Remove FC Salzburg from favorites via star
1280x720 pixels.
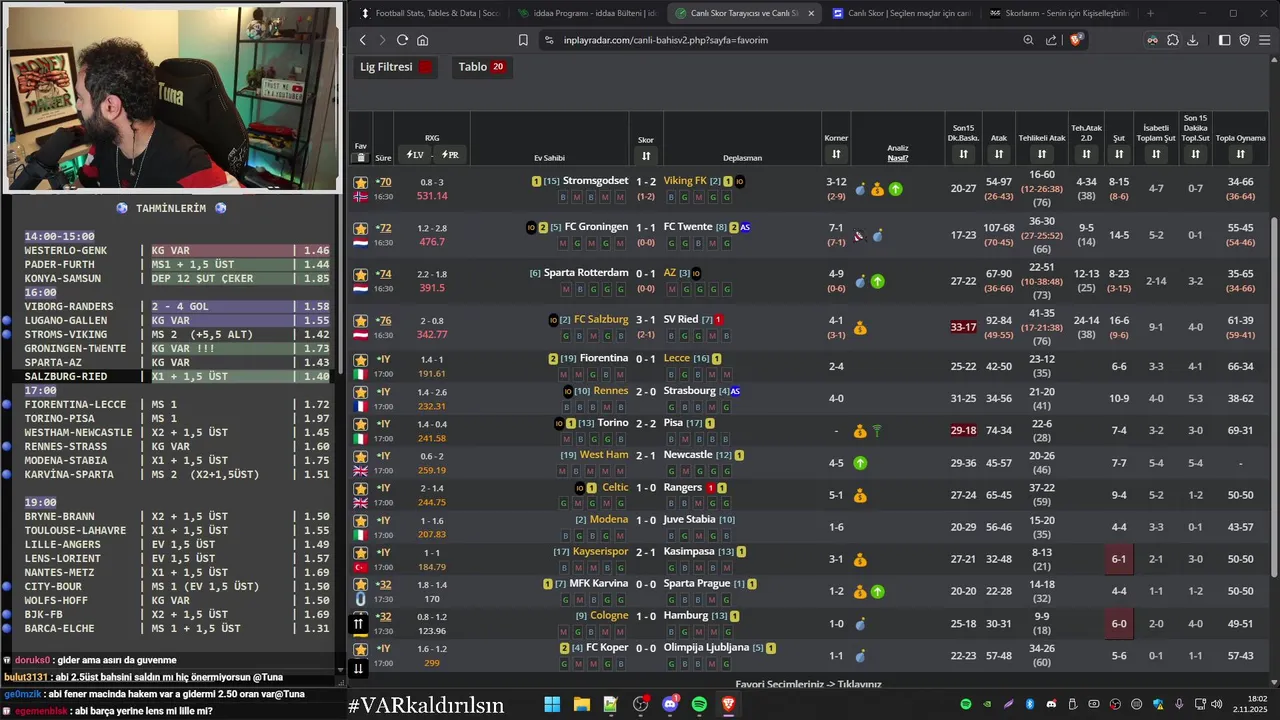pos(361,321)
